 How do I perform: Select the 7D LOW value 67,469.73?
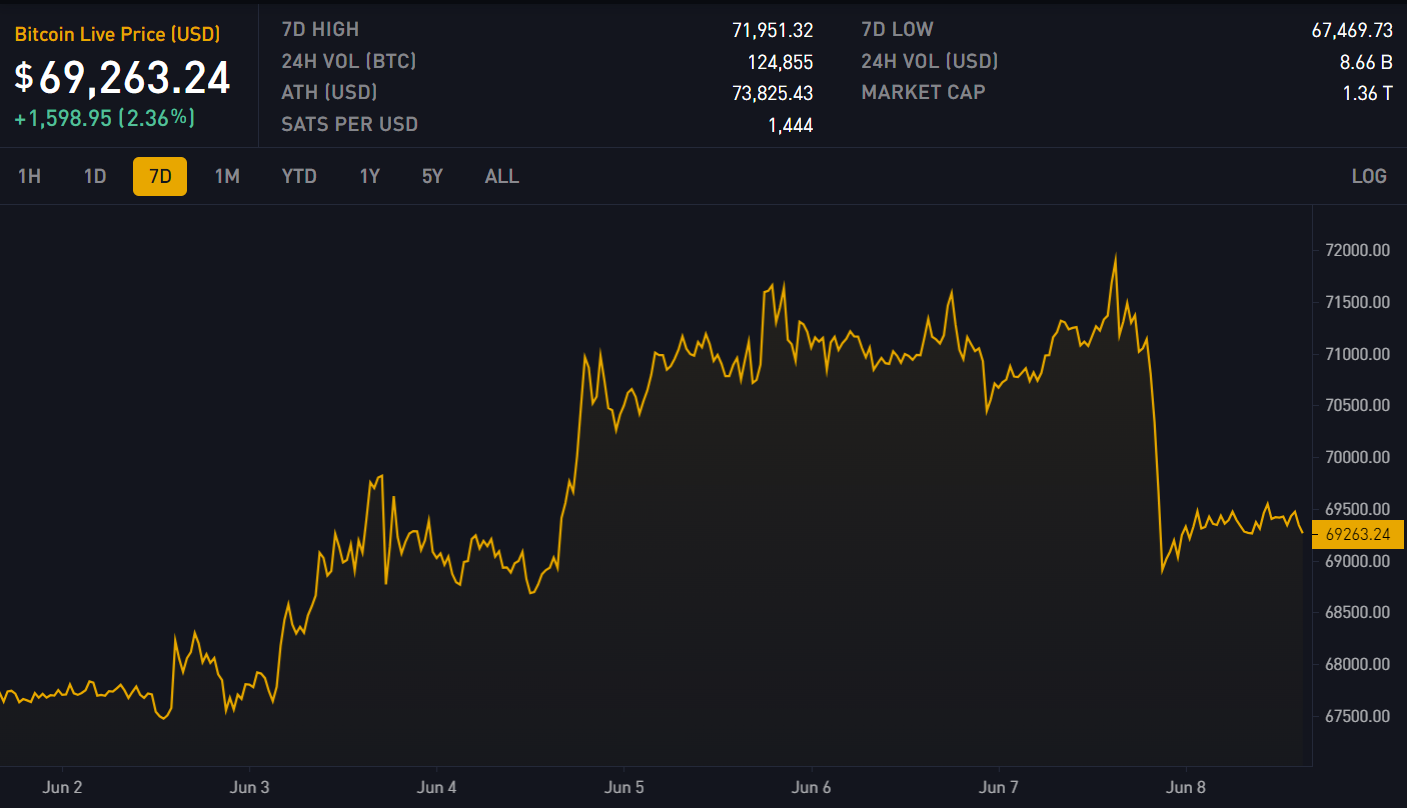1352,30
